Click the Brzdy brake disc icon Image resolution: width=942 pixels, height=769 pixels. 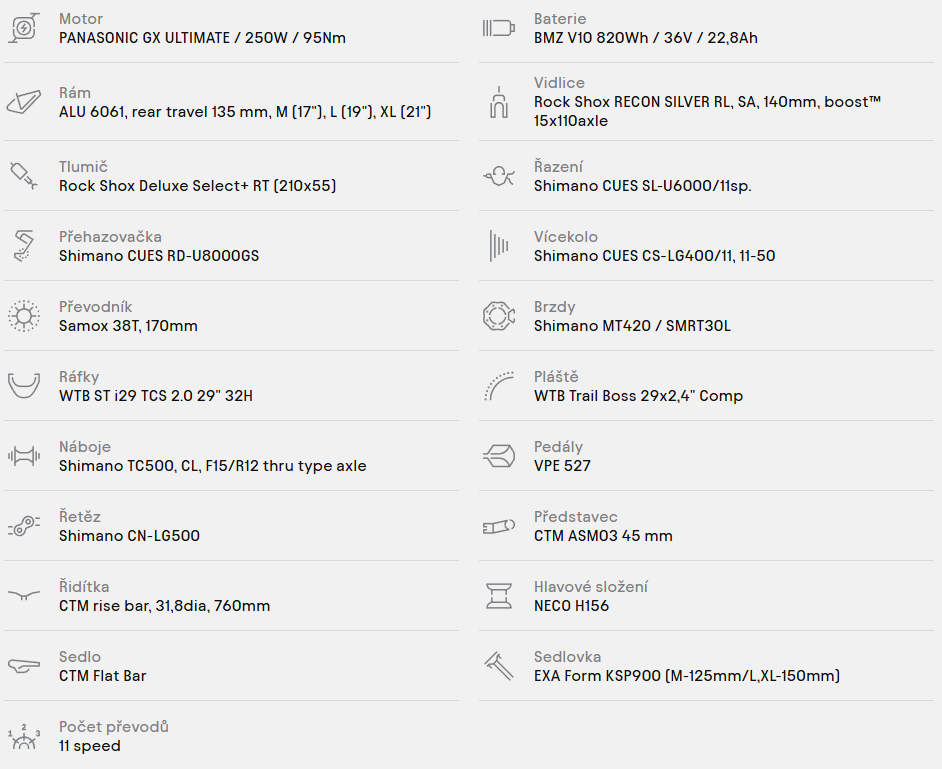pos(499,316)
